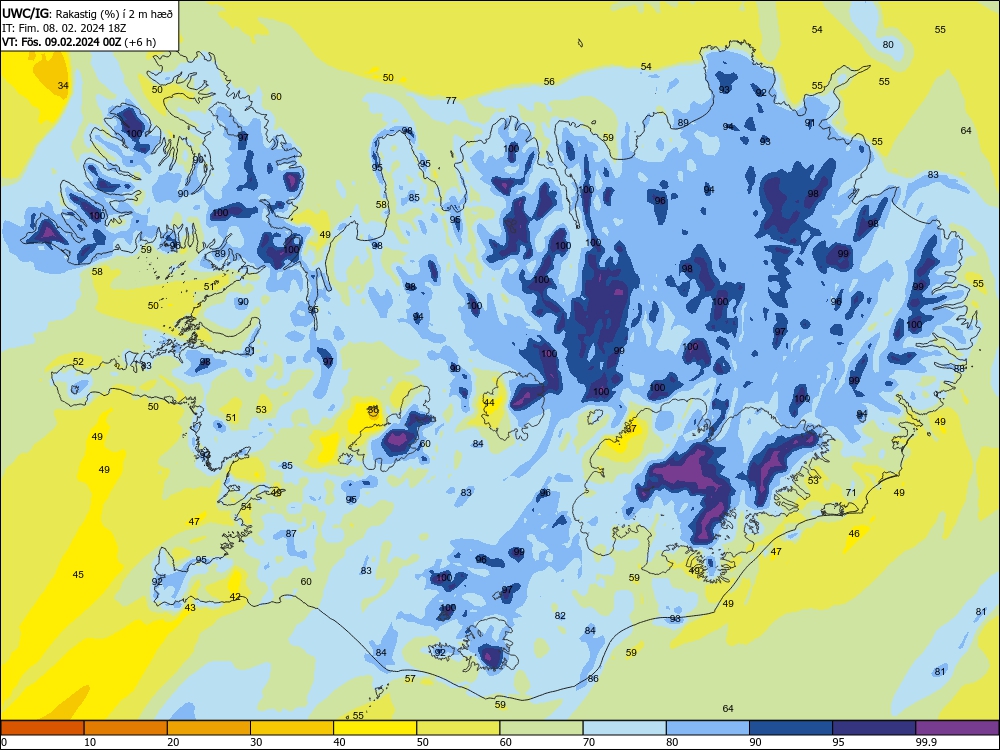The width and height of the screenshot is (1000, 750).
Task: Click the purple 99.9+ legend swatch
Action: (x=957, y=728)
